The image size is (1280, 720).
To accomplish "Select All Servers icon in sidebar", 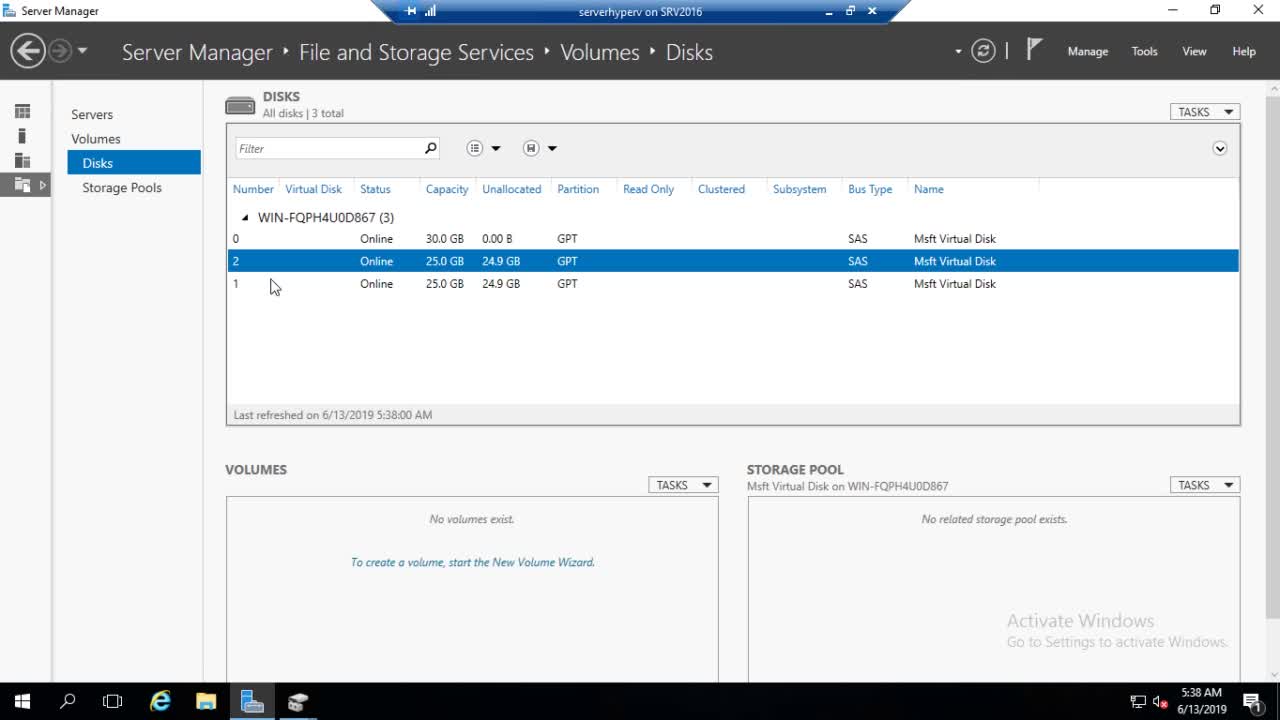I will tap(23, 161).
